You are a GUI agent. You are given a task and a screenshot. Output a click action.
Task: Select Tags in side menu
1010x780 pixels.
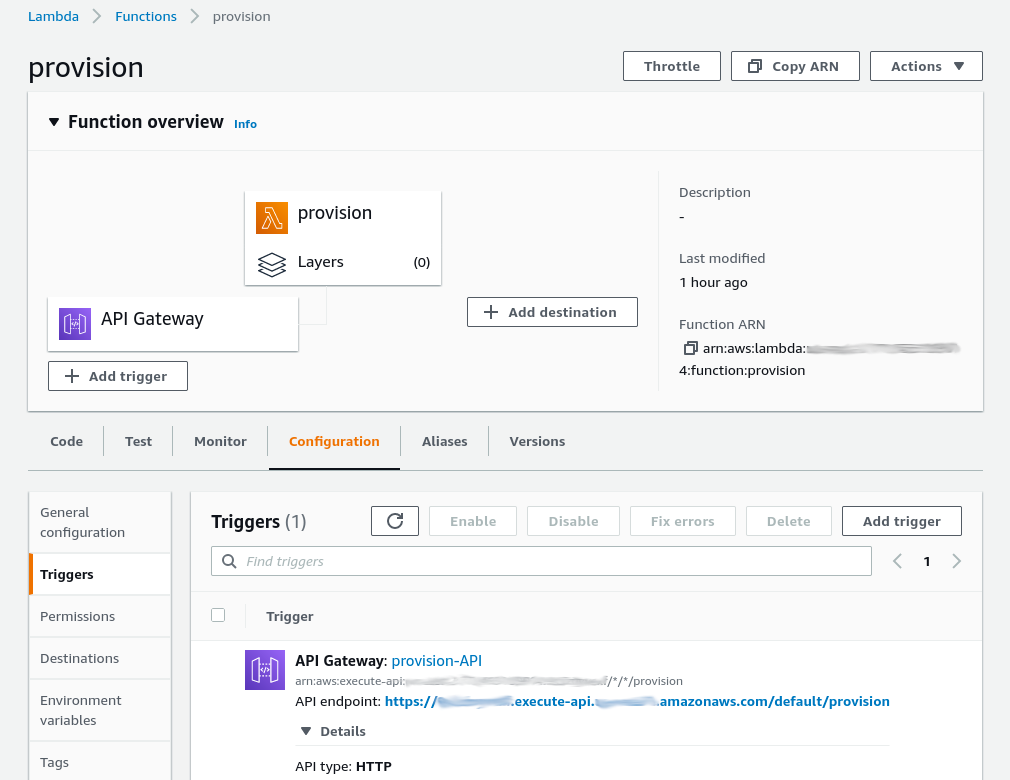(x=100, y=762)
